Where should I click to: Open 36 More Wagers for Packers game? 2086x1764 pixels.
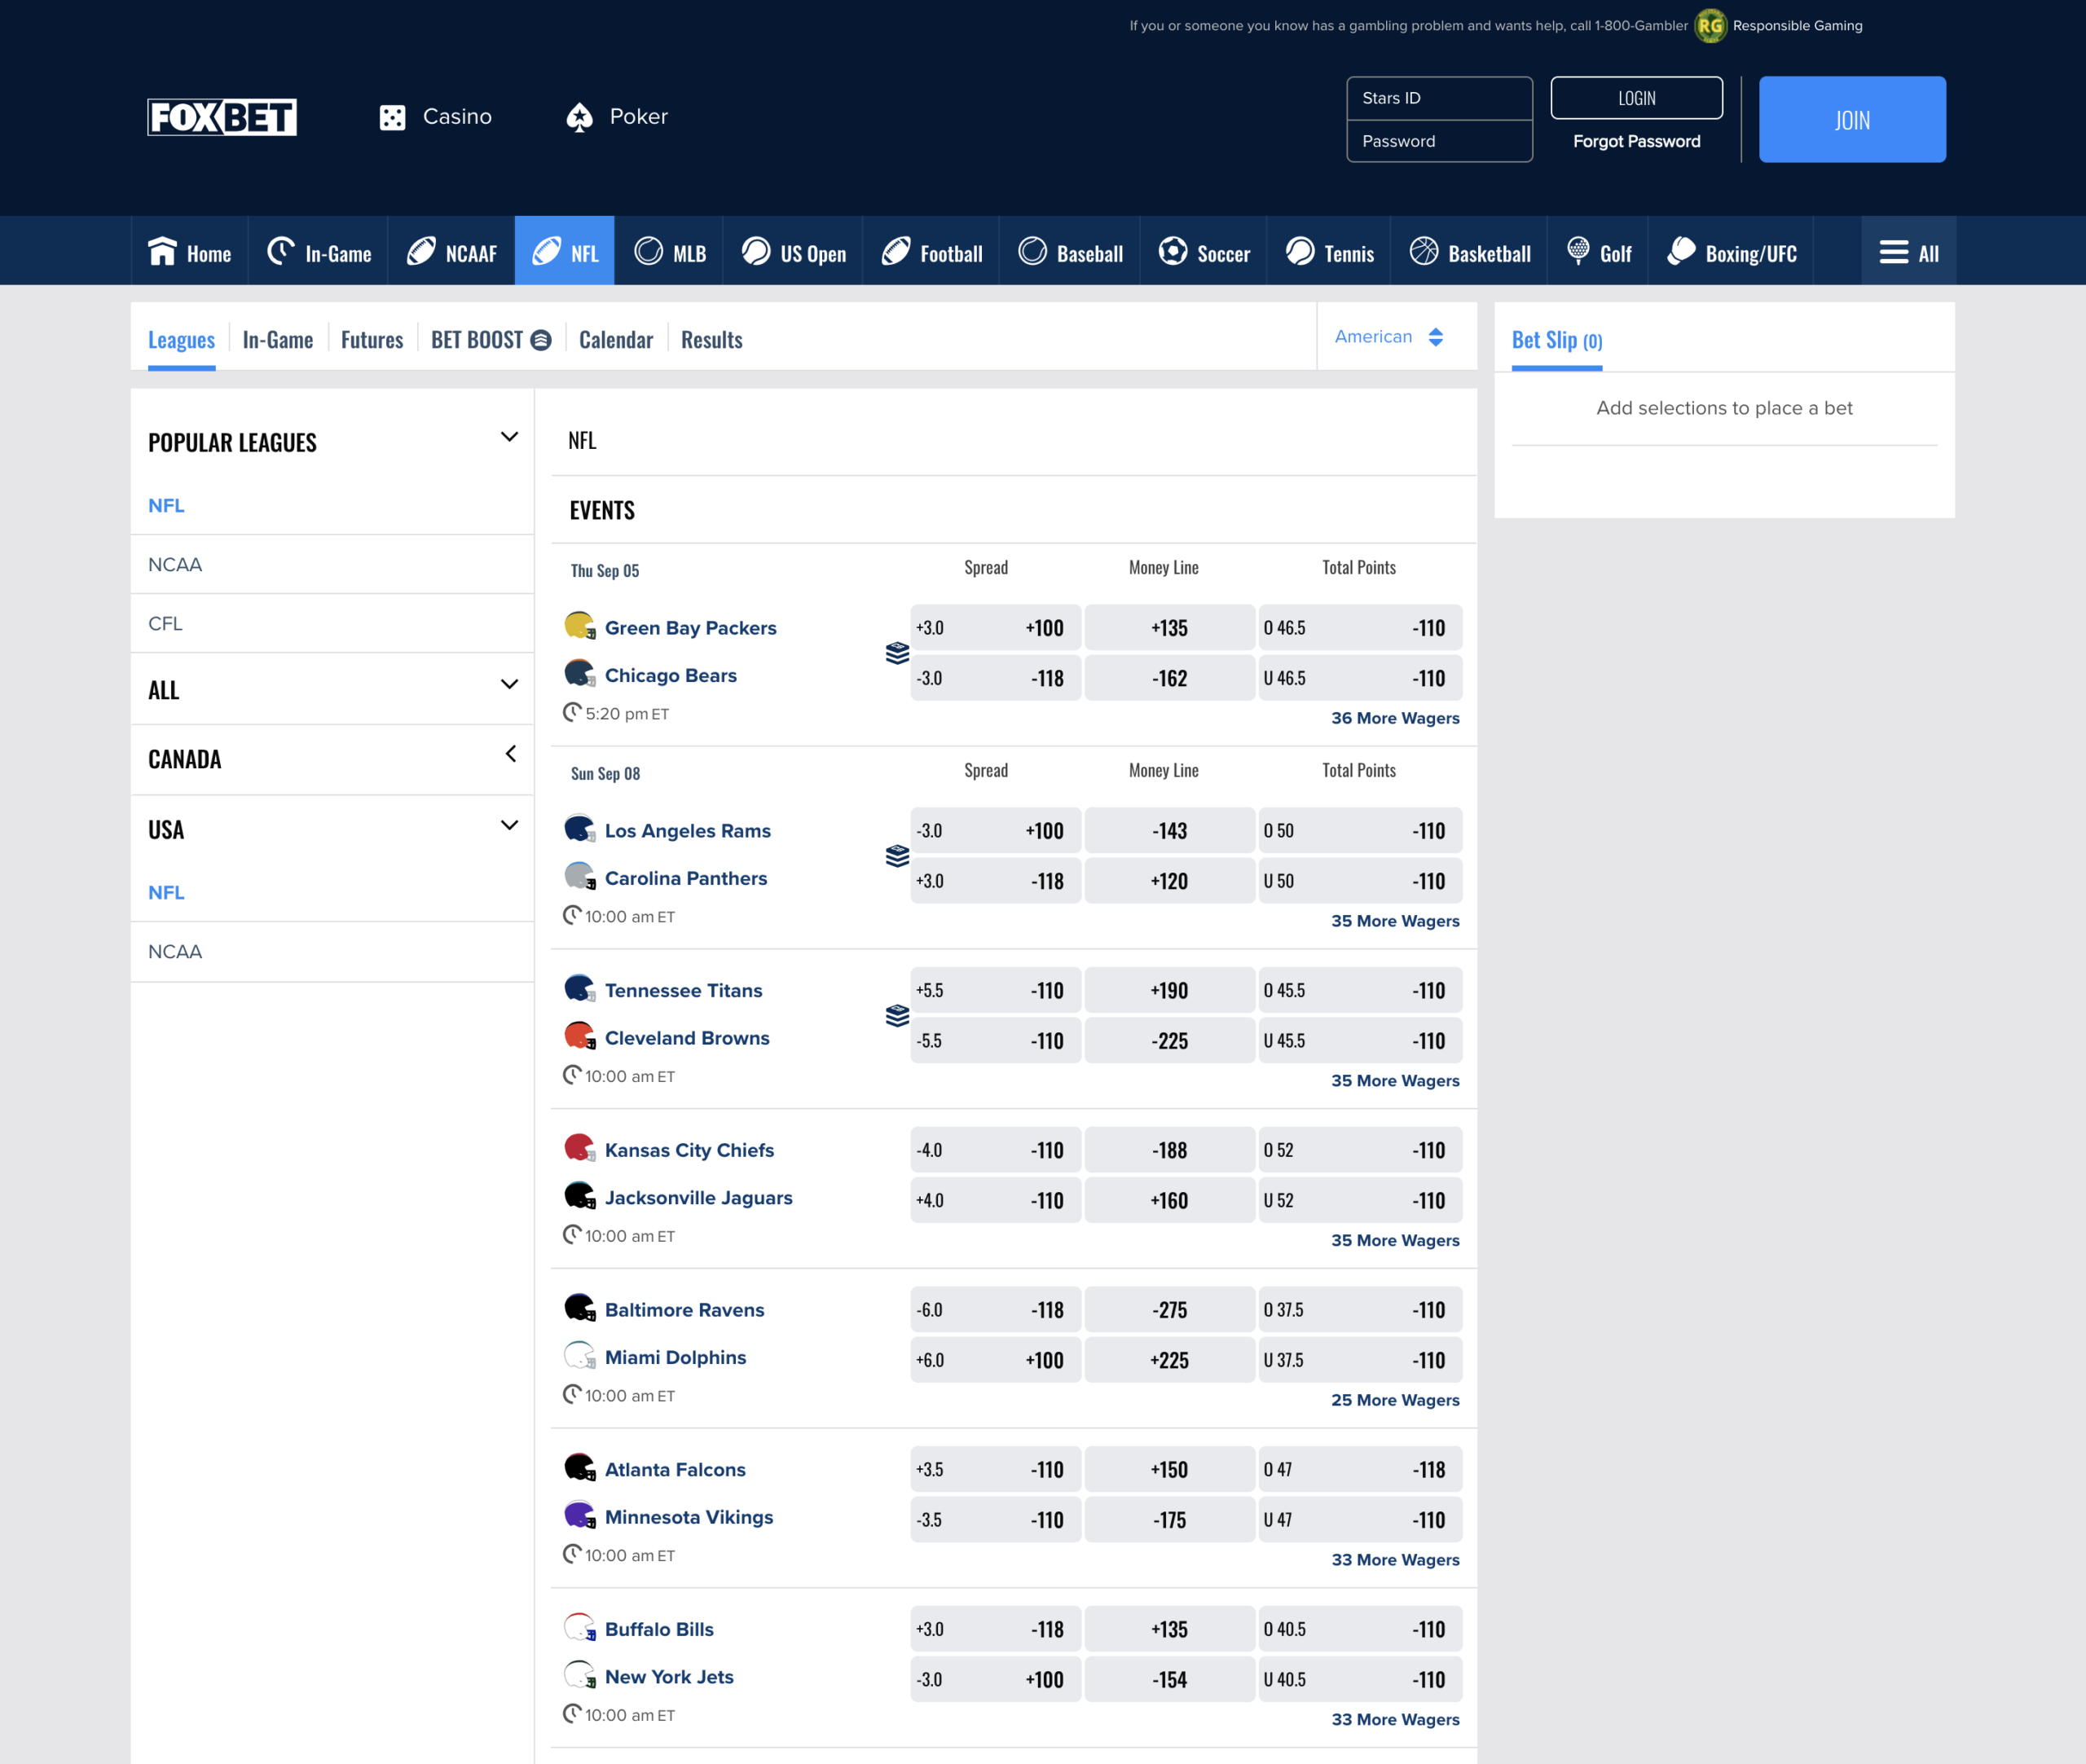pos(1395,718)
